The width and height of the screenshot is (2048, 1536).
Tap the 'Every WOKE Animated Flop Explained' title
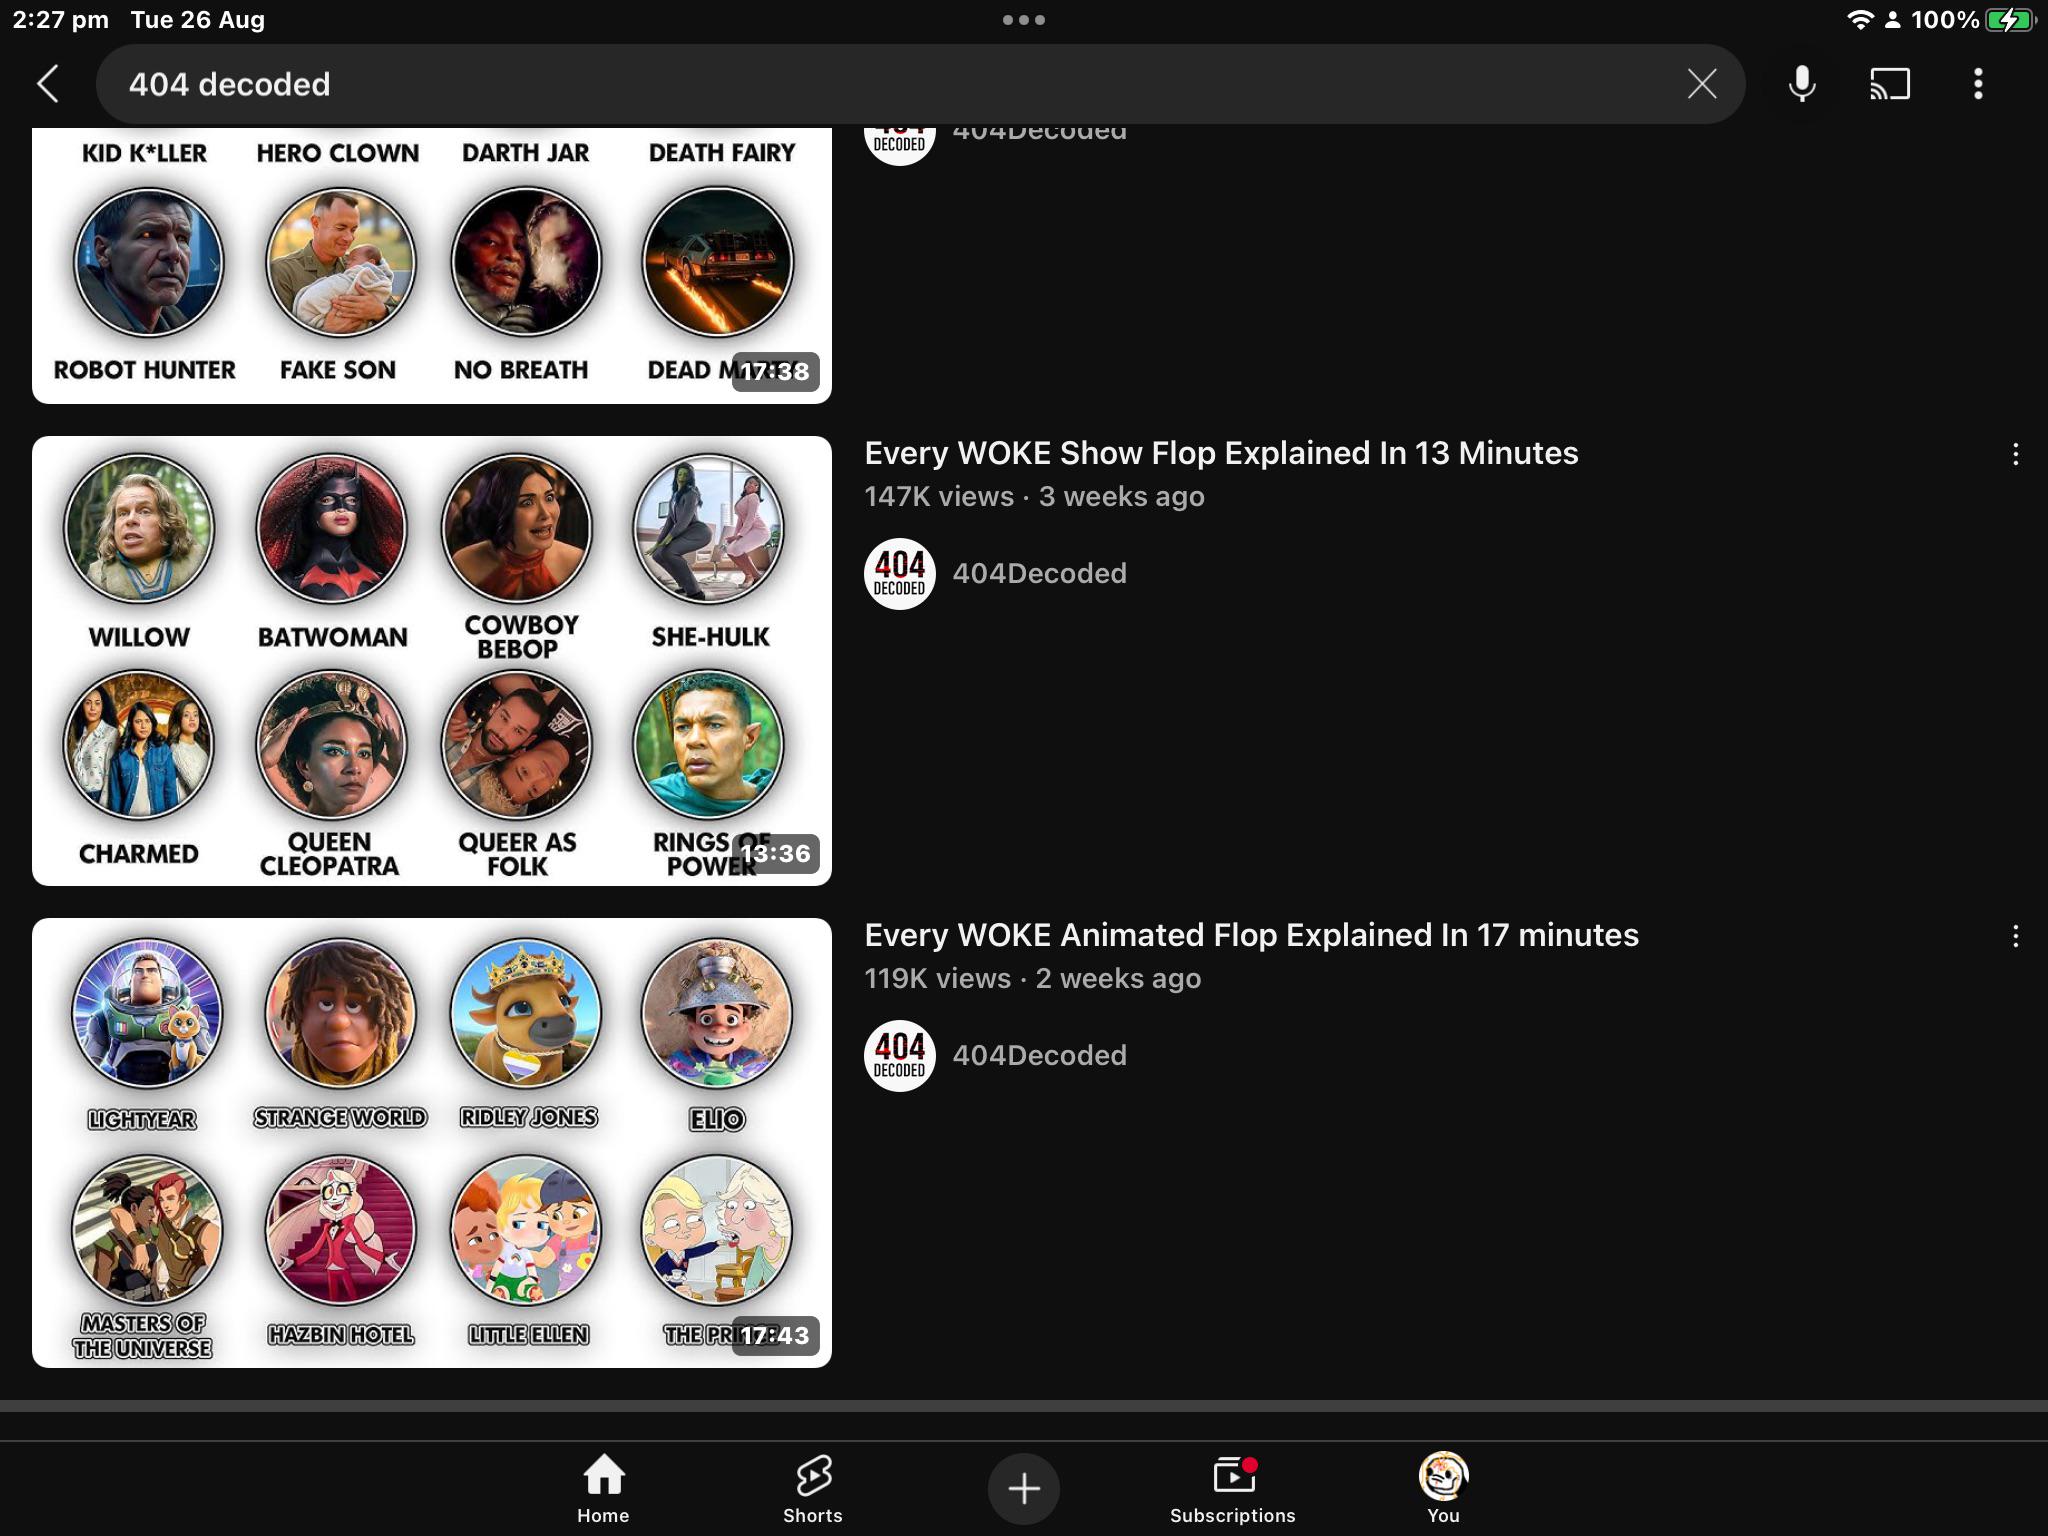click(x=1250, y=935)
